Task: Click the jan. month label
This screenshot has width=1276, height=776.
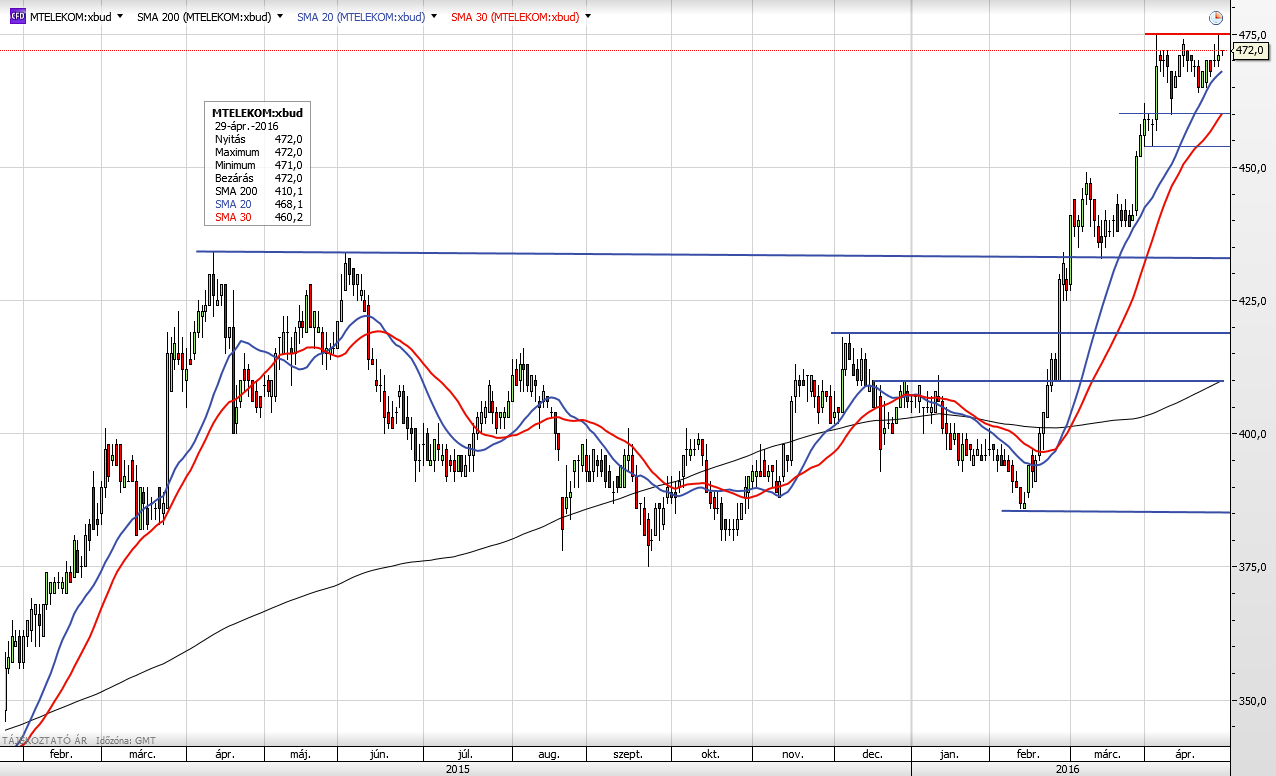Action: [x=950, y=755]
